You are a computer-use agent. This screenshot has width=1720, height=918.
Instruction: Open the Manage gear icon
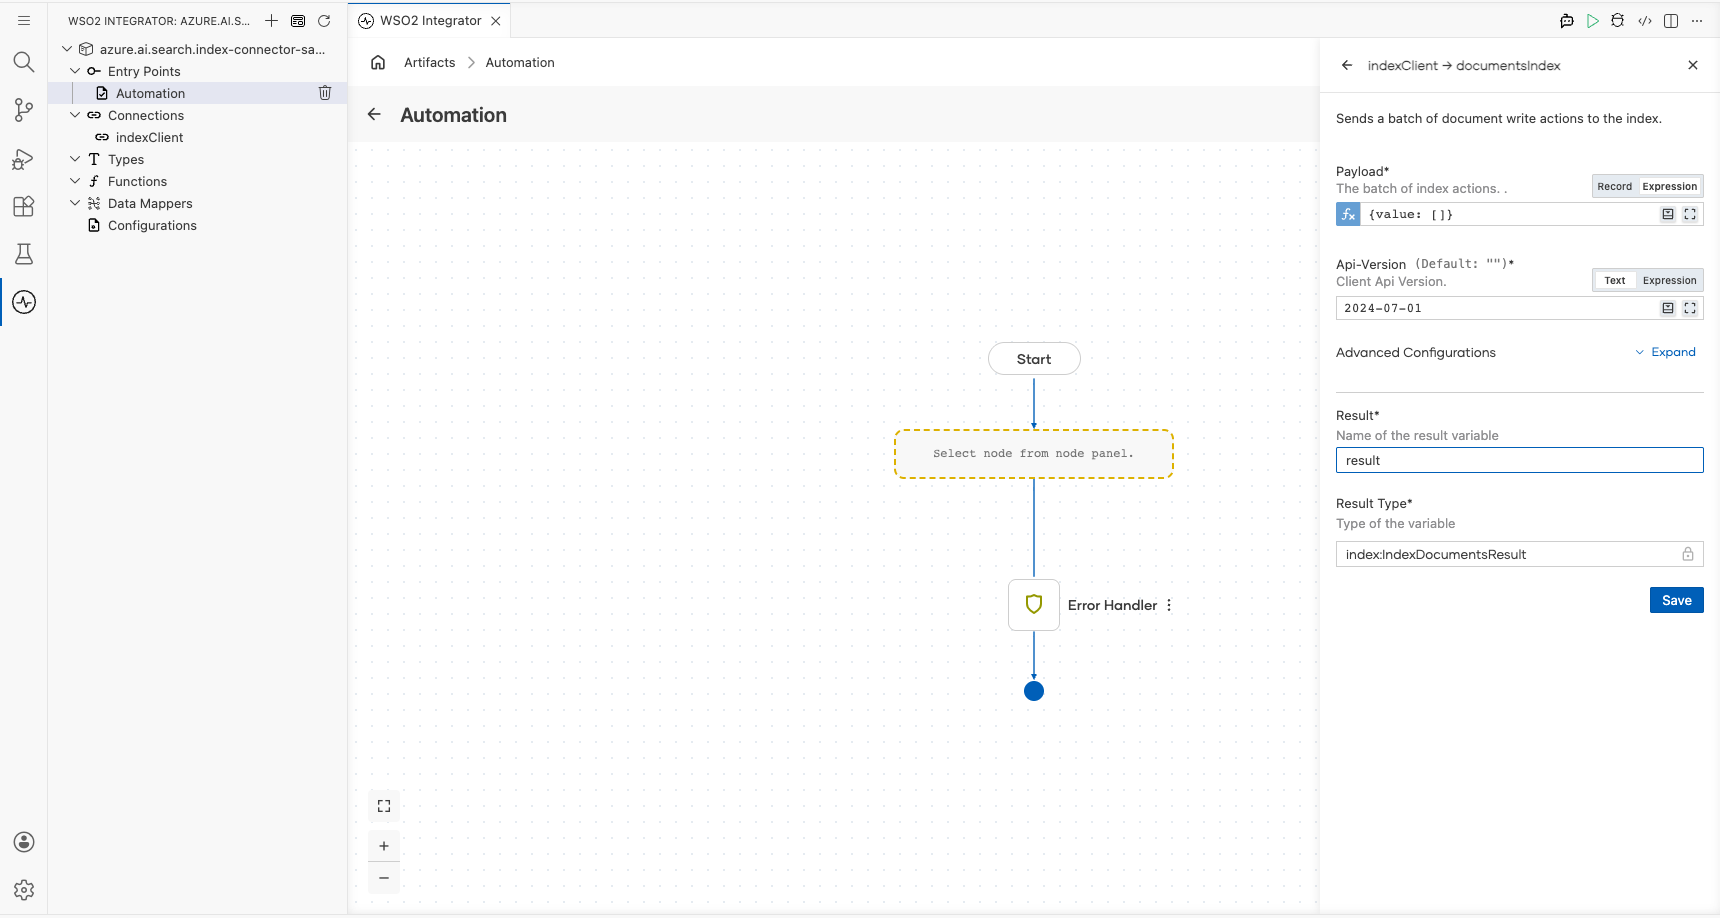point(24,890)
